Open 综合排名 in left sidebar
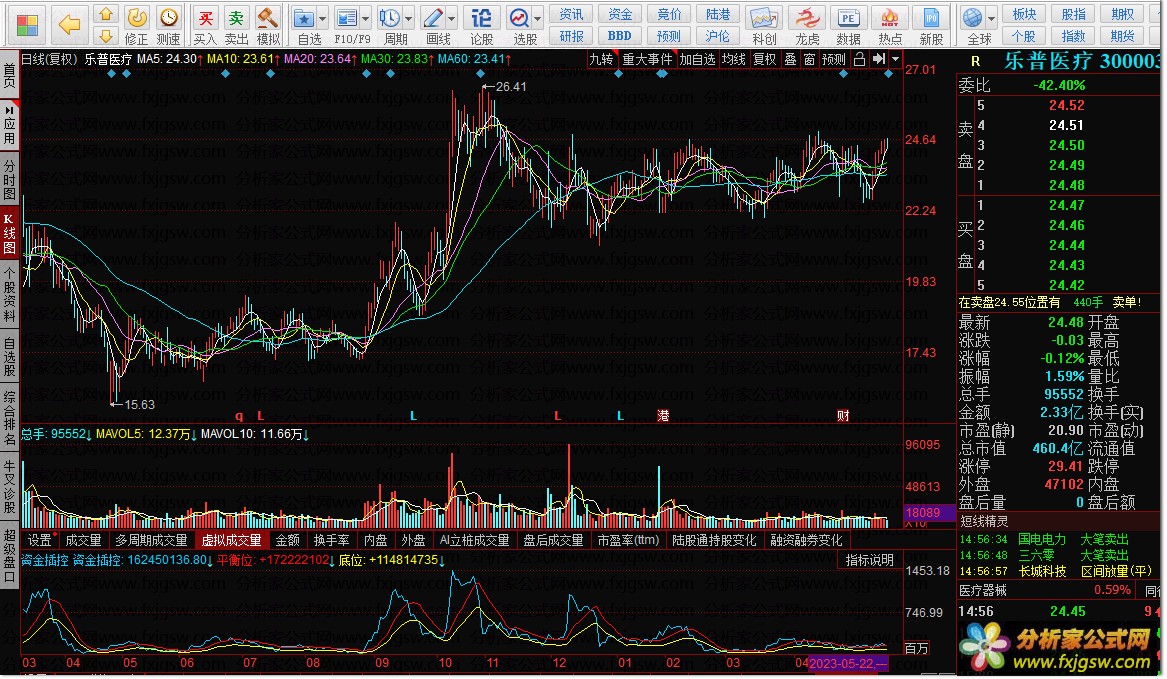Screen dimensions: 1167x679 (9, 418)
